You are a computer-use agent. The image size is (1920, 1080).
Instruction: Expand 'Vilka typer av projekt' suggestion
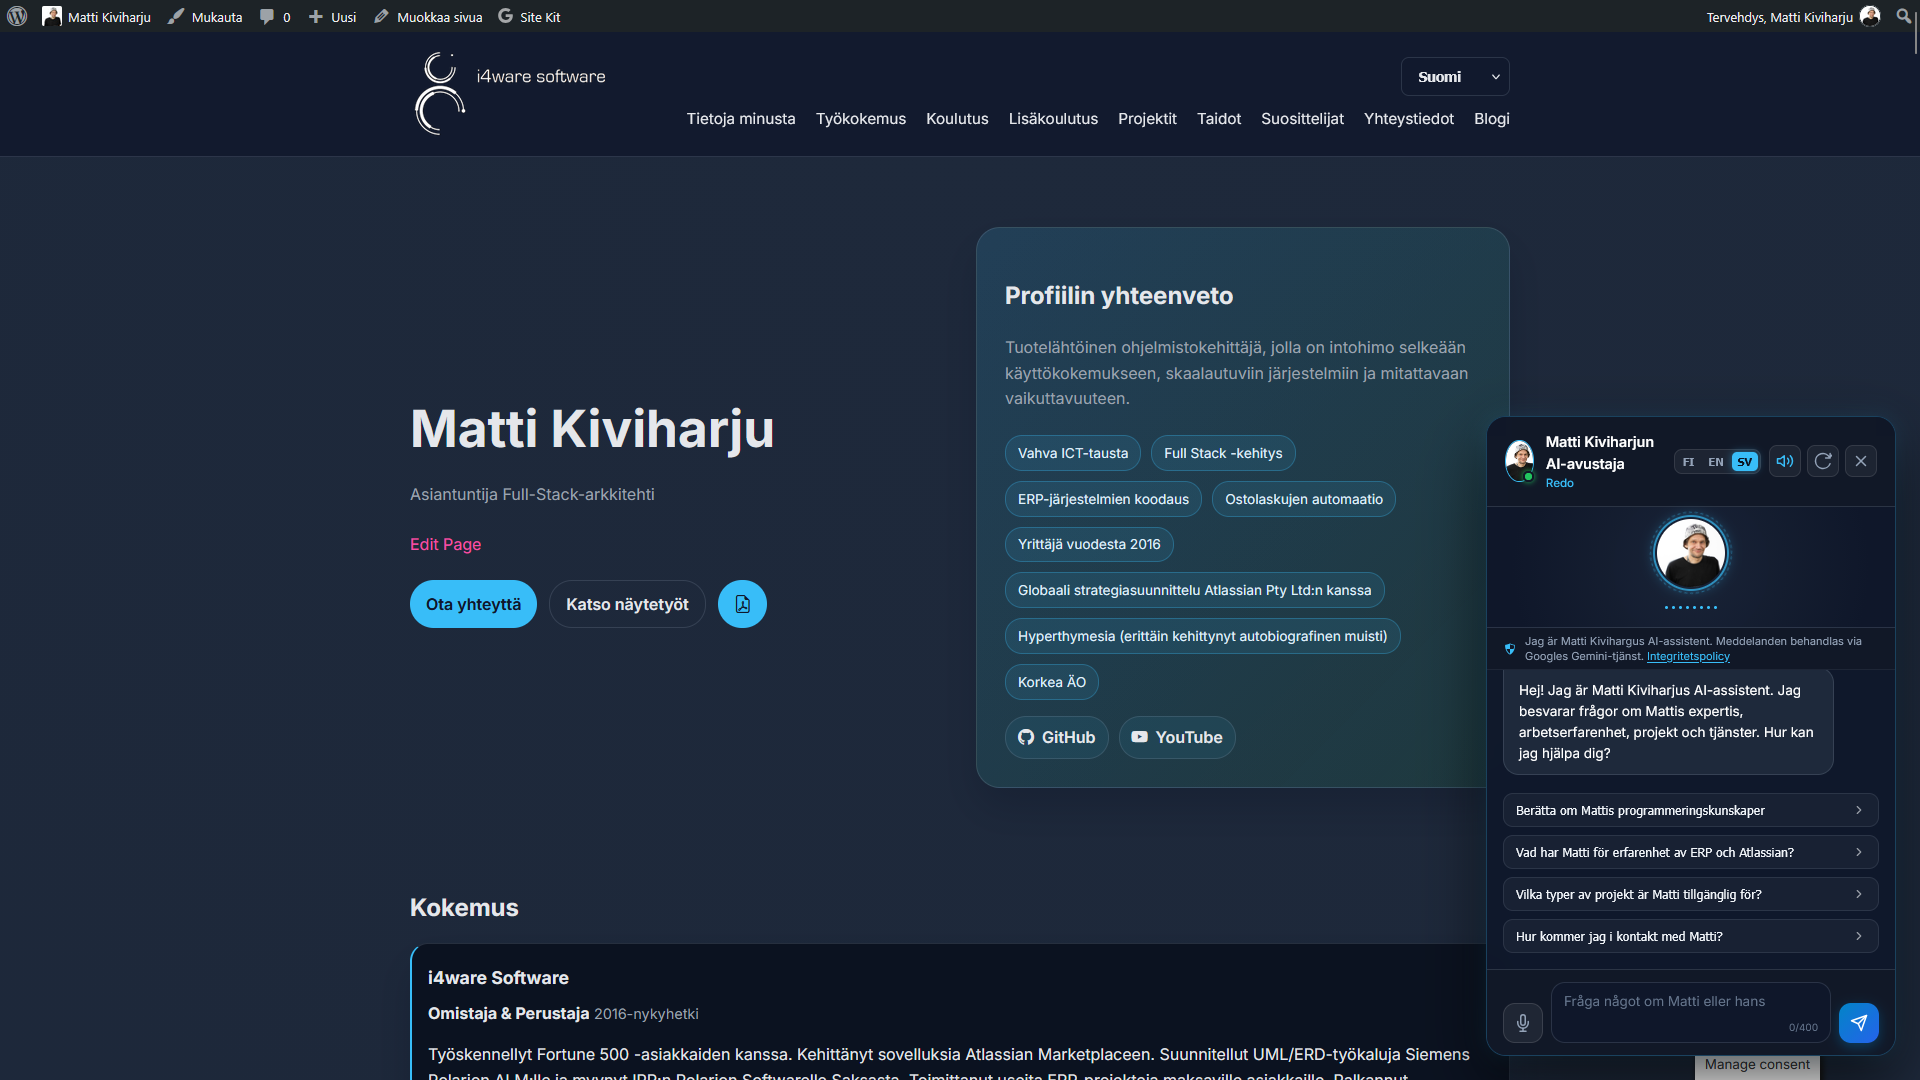click(x=1690, y=894)
